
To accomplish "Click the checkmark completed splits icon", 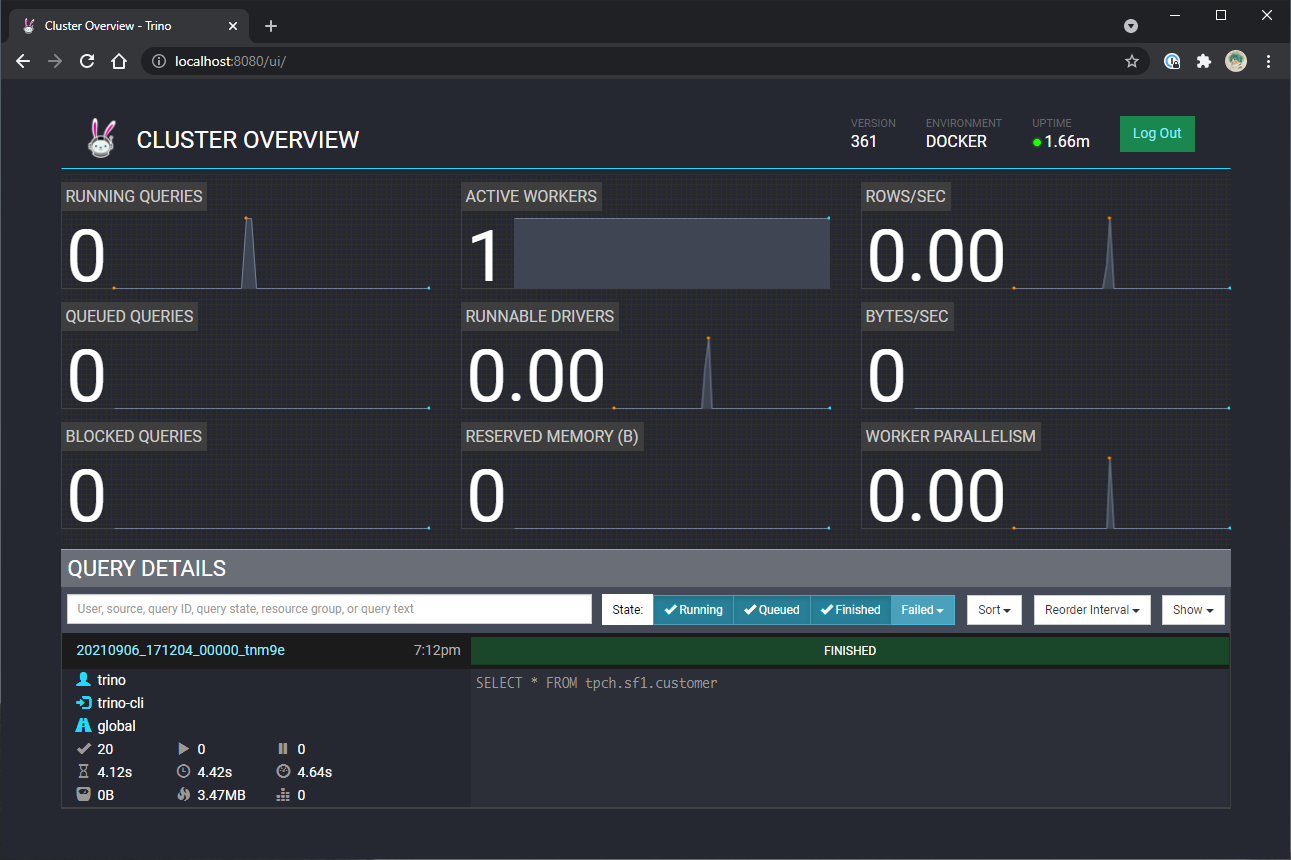I will point(83,749).
